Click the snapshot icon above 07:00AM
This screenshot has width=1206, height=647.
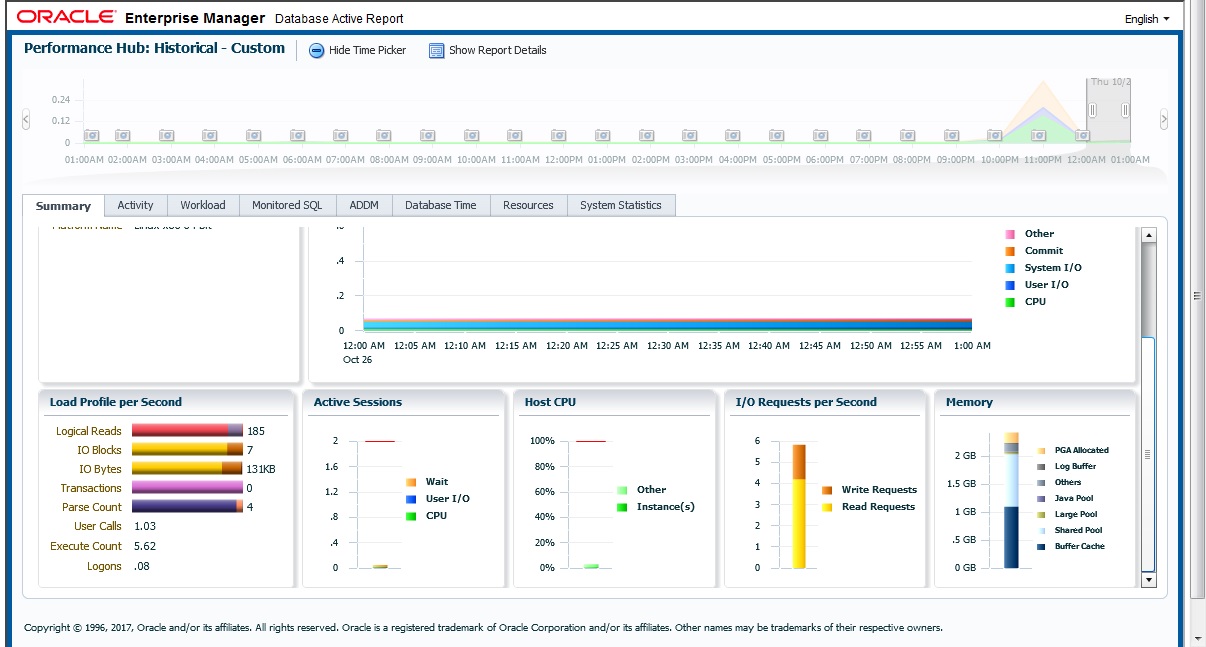point(340,135)
